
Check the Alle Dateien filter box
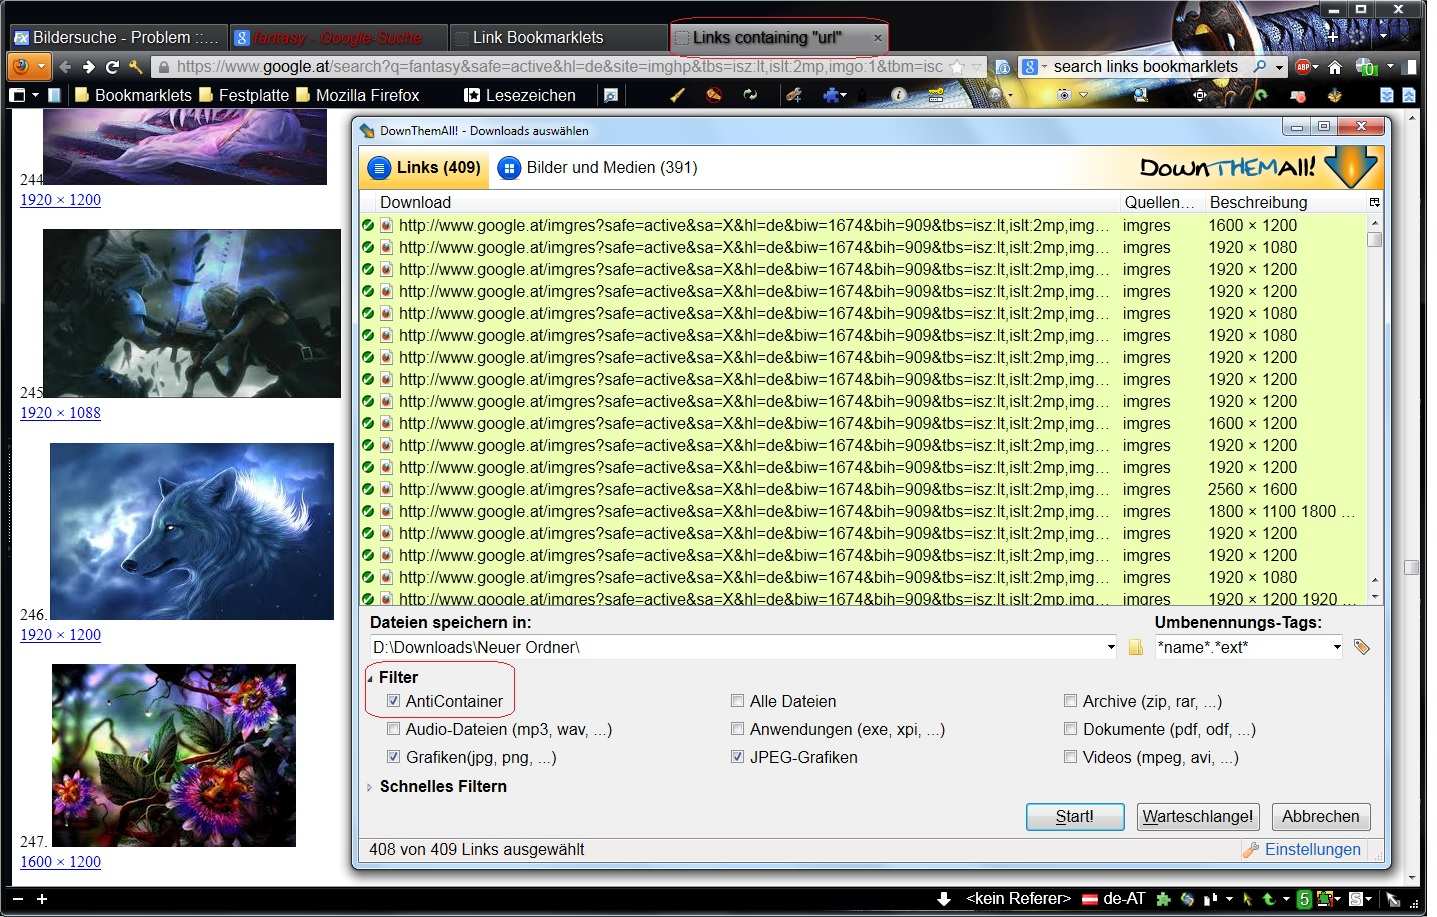[x=738, y=701]
